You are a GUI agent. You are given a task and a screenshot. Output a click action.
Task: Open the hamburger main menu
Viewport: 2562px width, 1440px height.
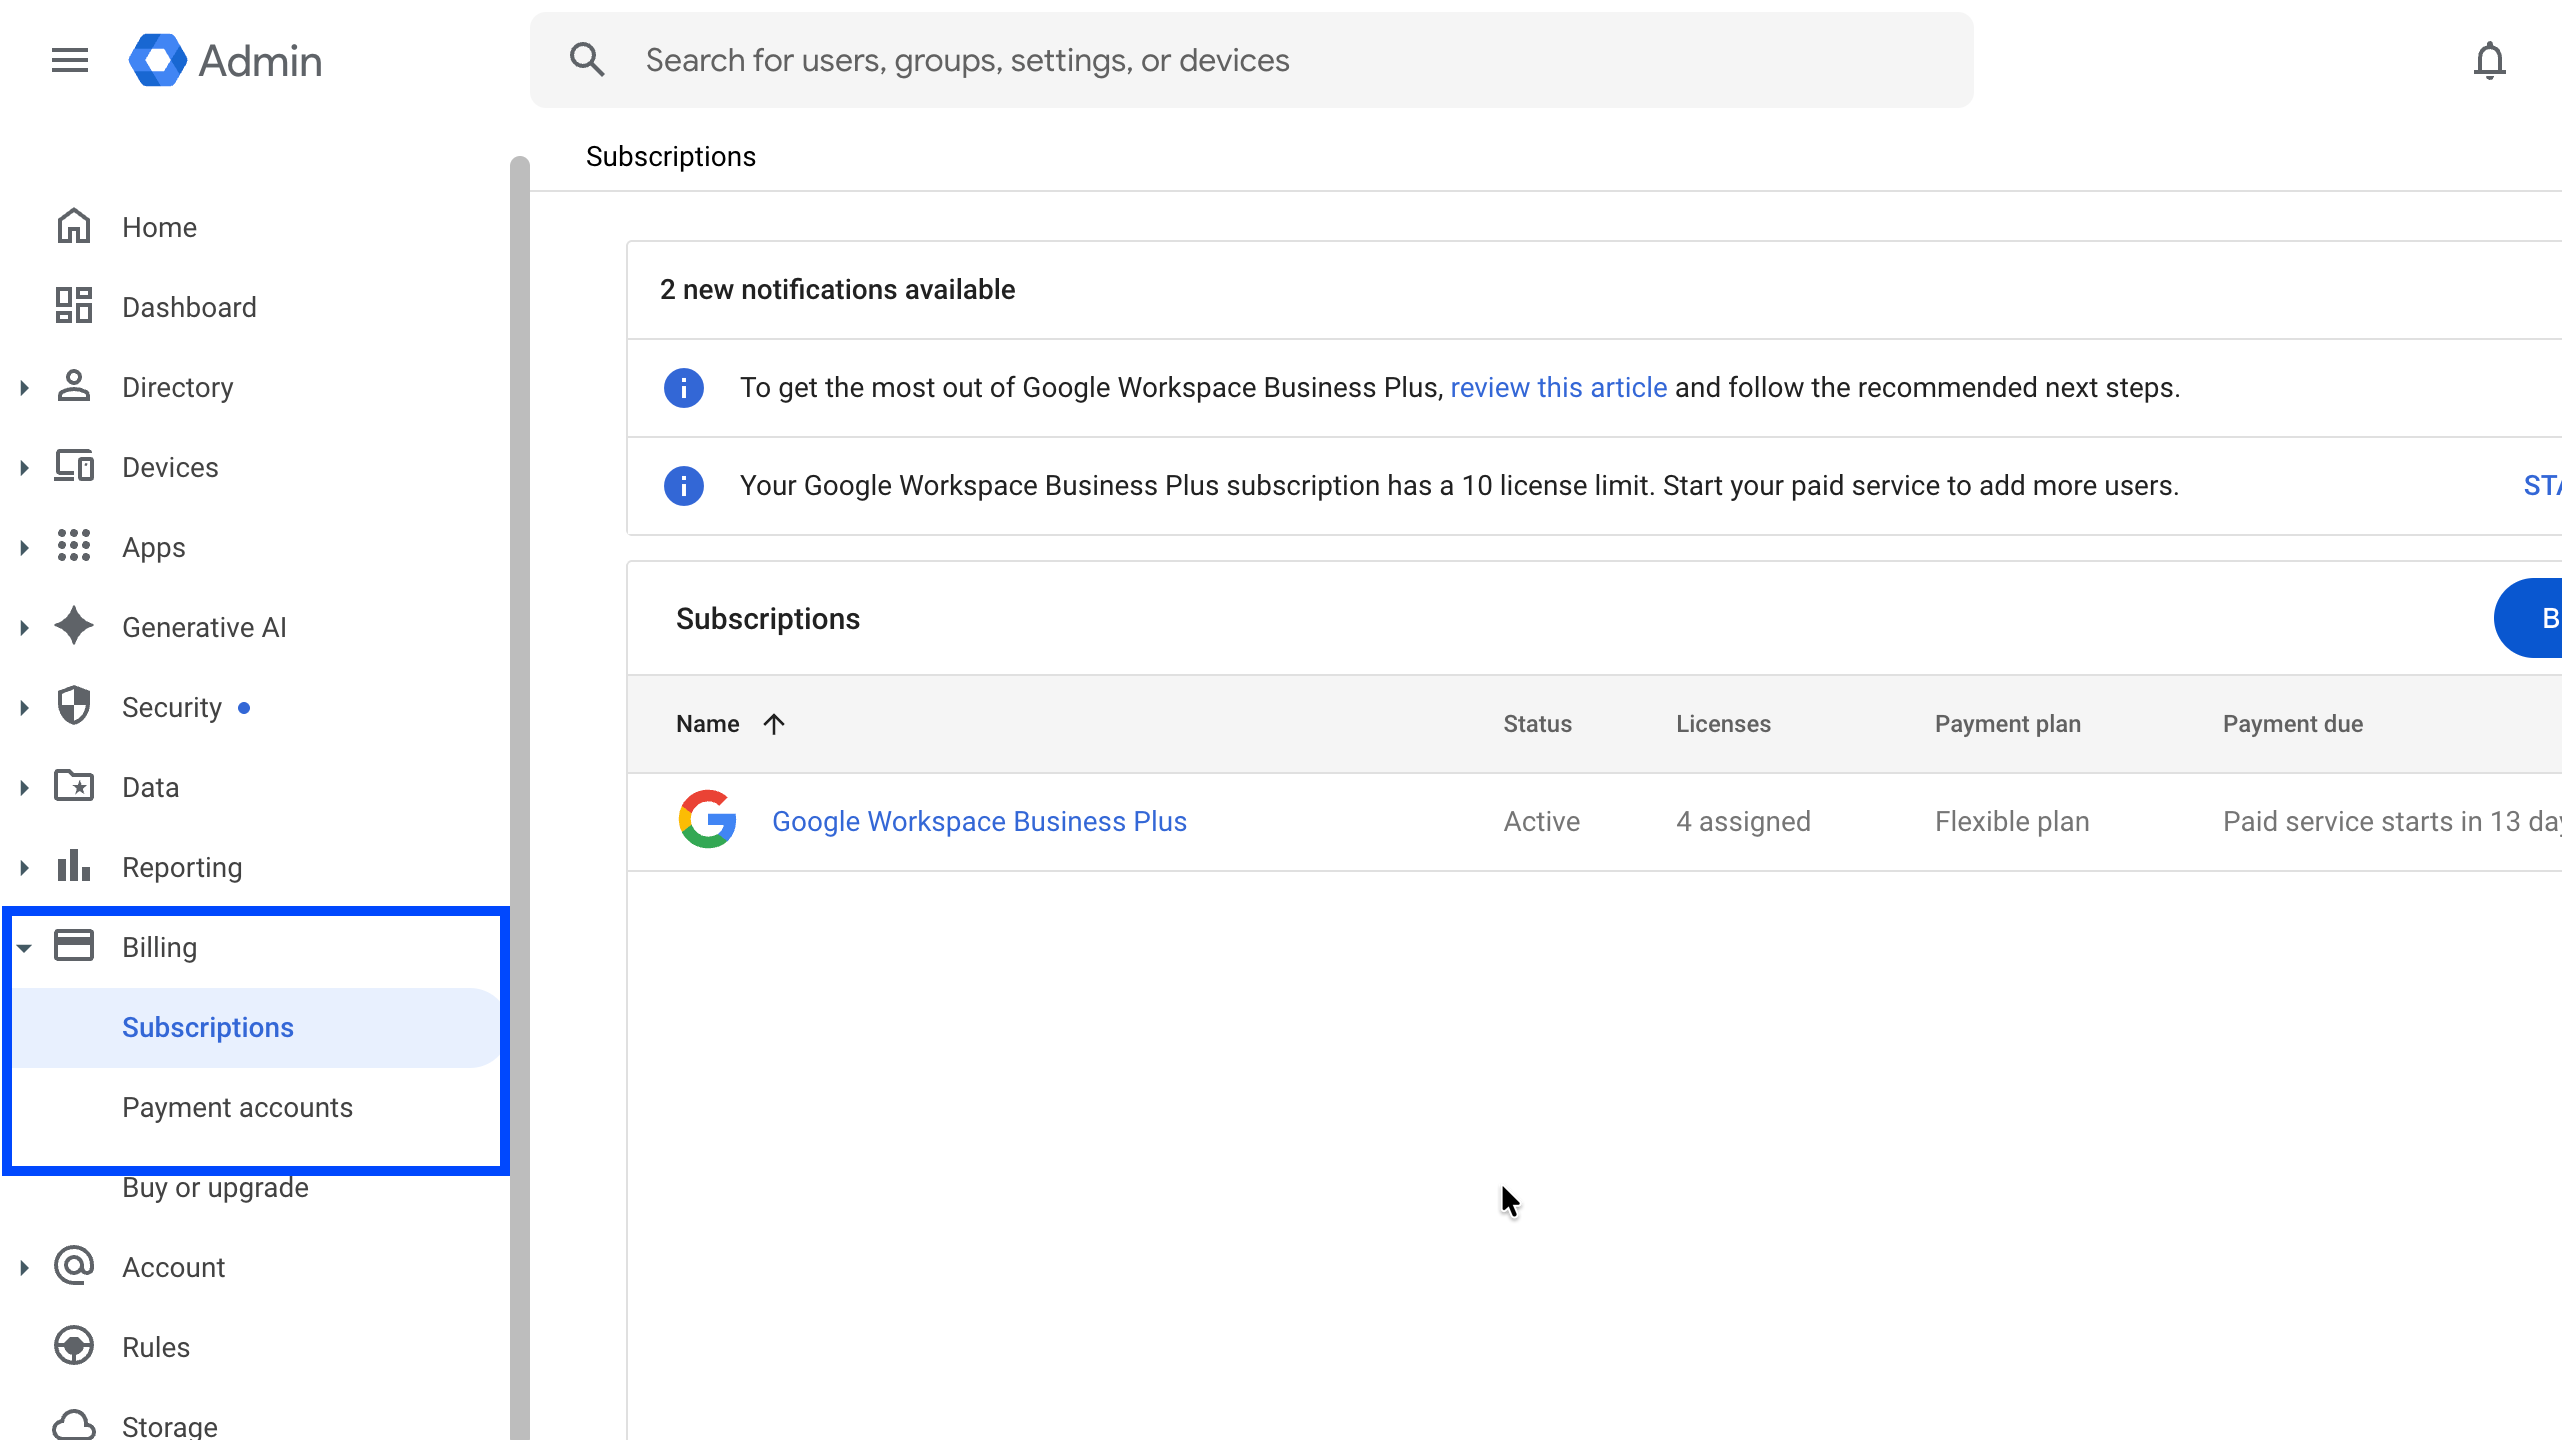(69, 61)
